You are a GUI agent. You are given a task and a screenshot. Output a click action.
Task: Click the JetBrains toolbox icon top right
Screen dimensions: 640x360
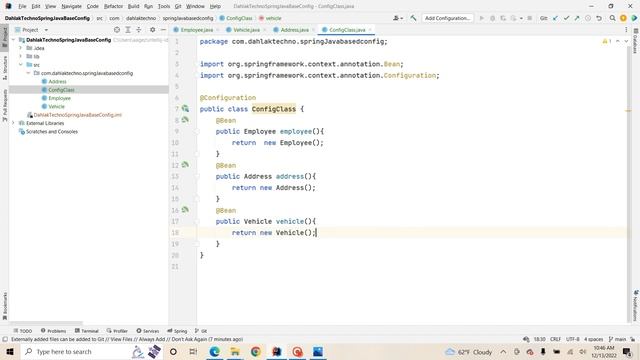[634, 18]
